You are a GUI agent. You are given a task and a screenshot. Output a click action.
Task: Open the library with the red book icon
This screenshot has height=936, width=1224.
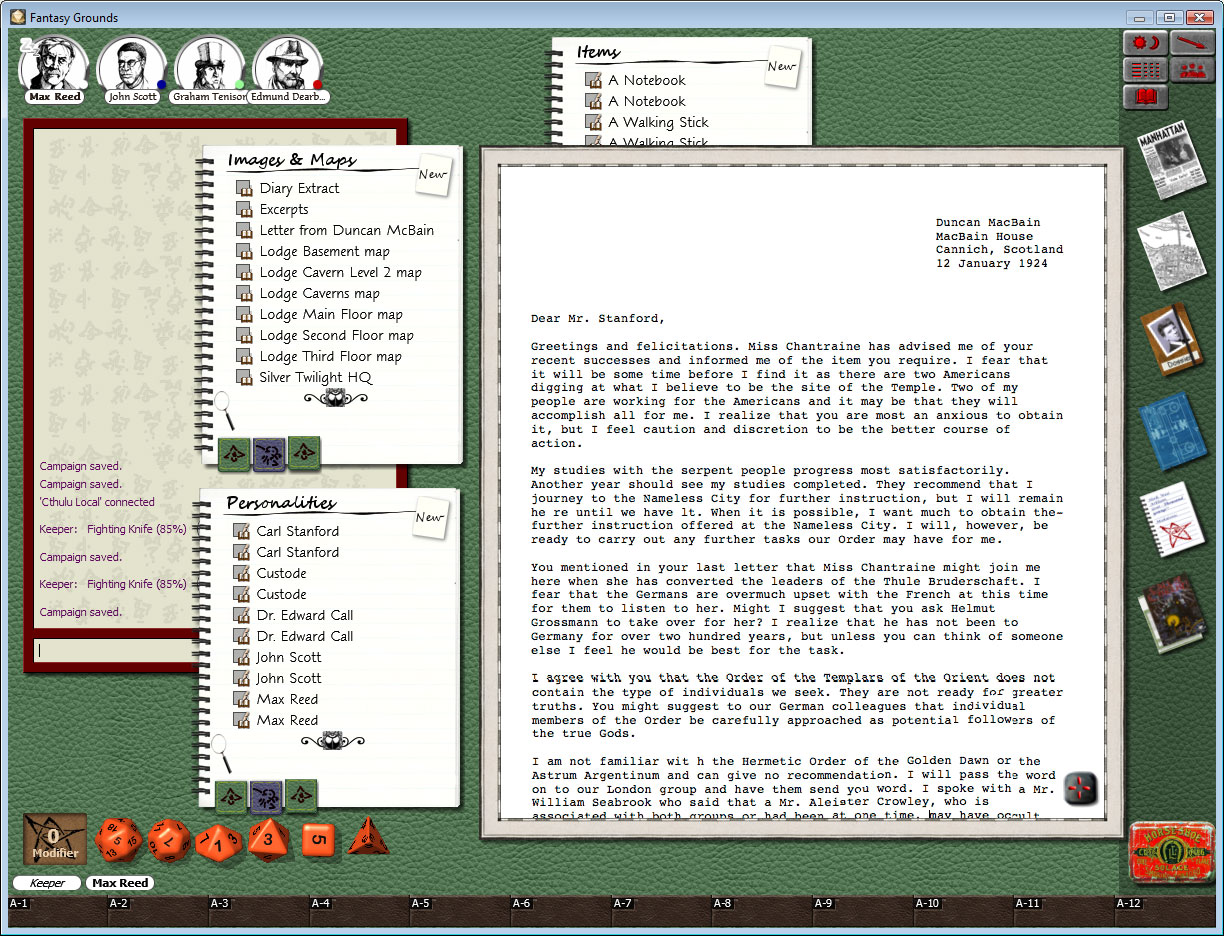pyautogui.click(x=1144, y=97)
